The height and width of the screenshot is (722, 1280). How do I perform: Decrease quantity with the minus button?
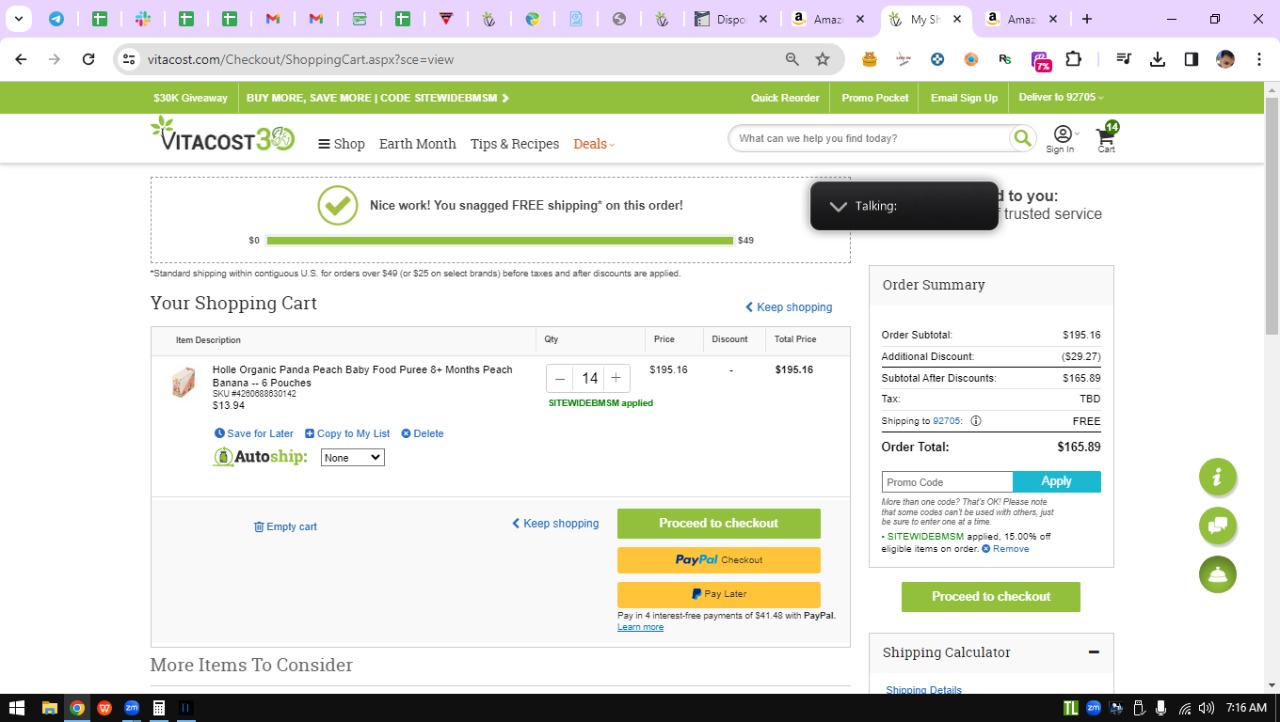pyautogui.click(x=560, y=378)
